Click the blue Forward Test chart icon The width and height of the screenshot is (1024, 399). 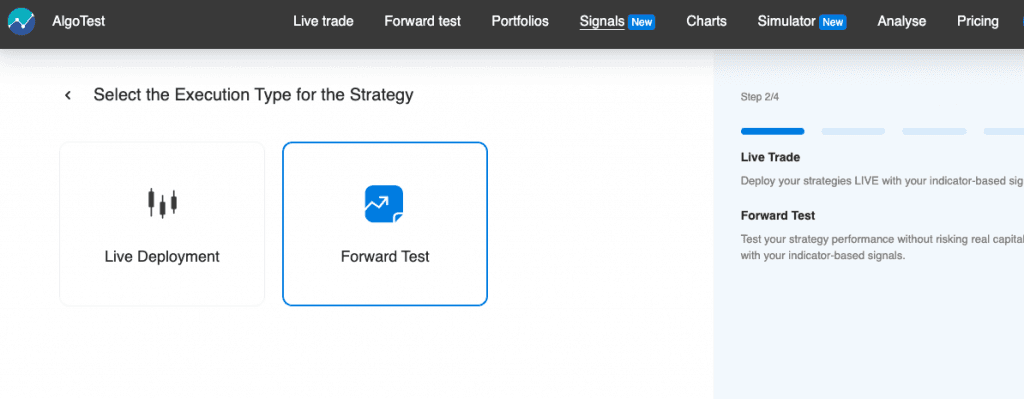pos(384,204)
